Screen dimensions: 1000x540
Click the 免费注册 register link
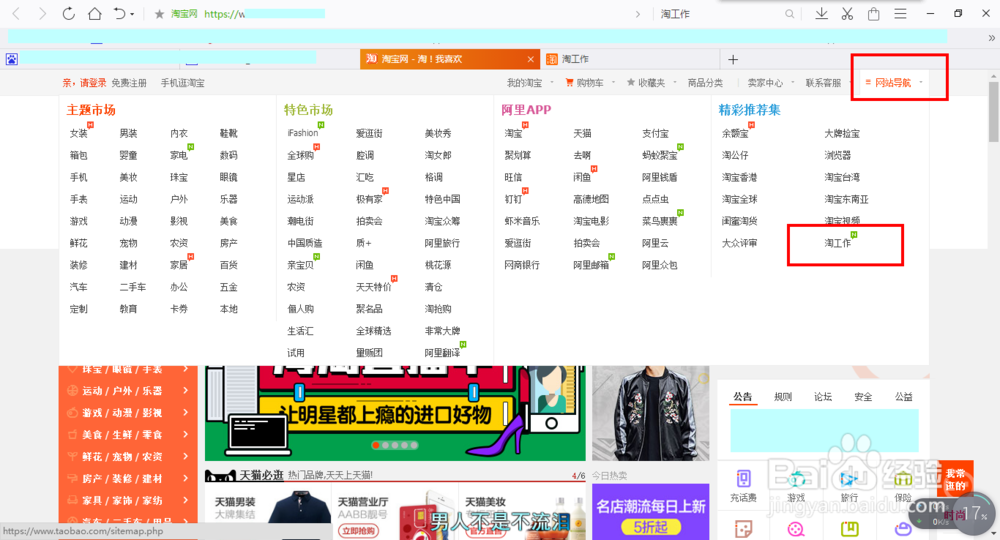coord(129,83)
